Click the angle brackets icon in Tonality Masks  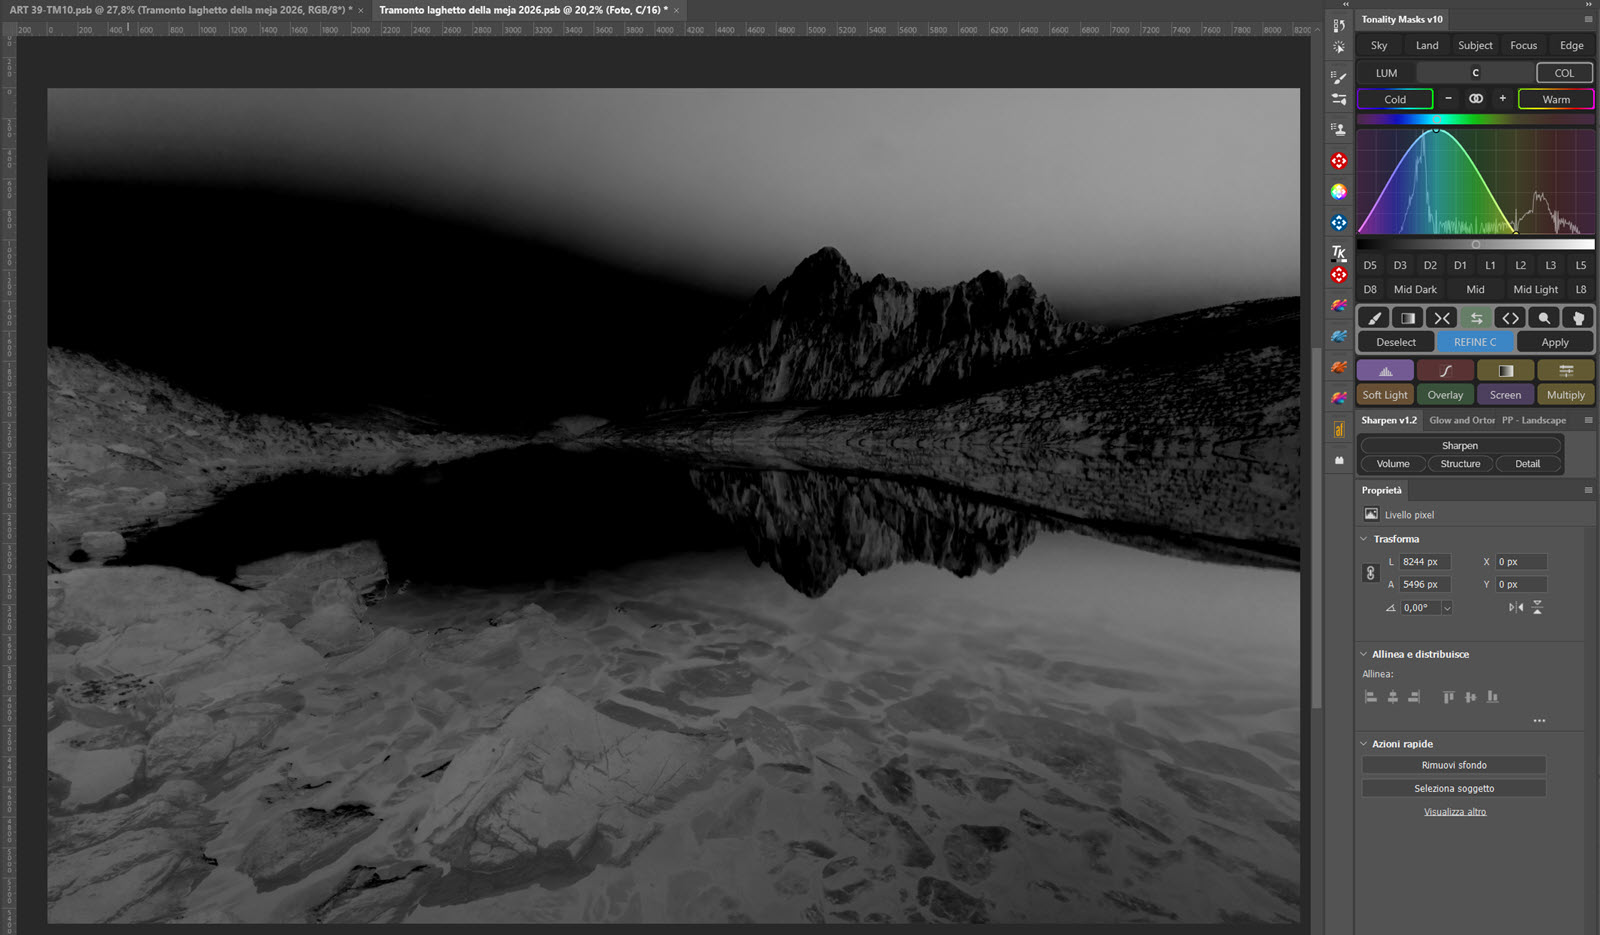click(x=1510, y=318)
